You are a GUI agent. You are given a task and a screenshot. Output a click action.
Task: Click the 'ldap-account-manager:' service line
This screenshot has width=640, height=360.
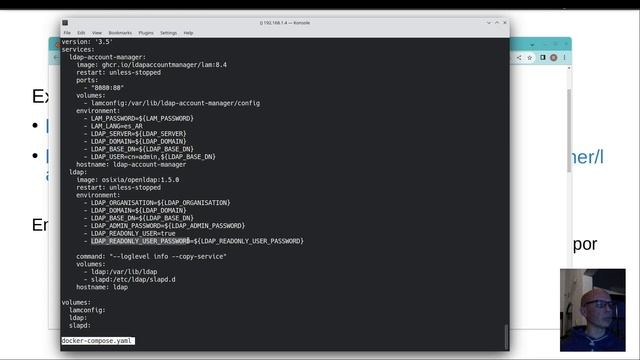pos(107,57)
